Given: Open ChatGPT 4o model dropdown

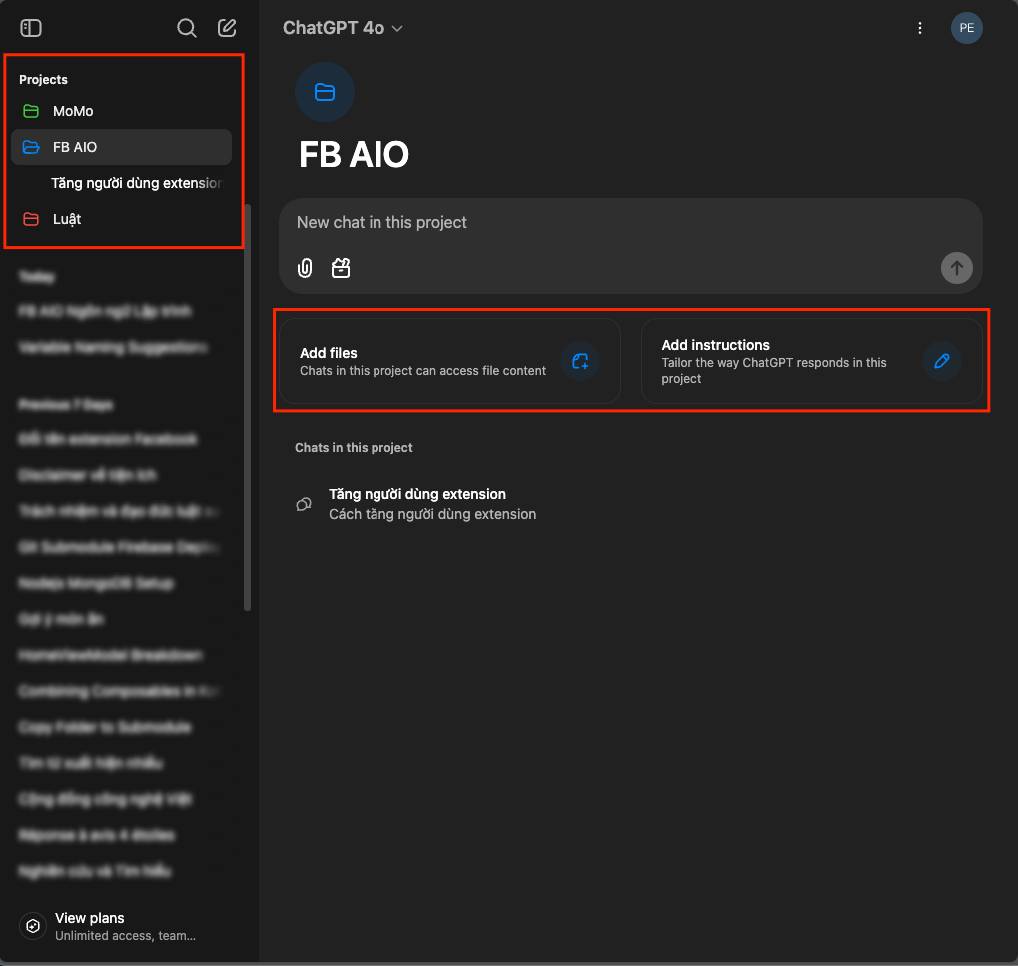Looking at the screenshot, I should [x=343, y=28].
